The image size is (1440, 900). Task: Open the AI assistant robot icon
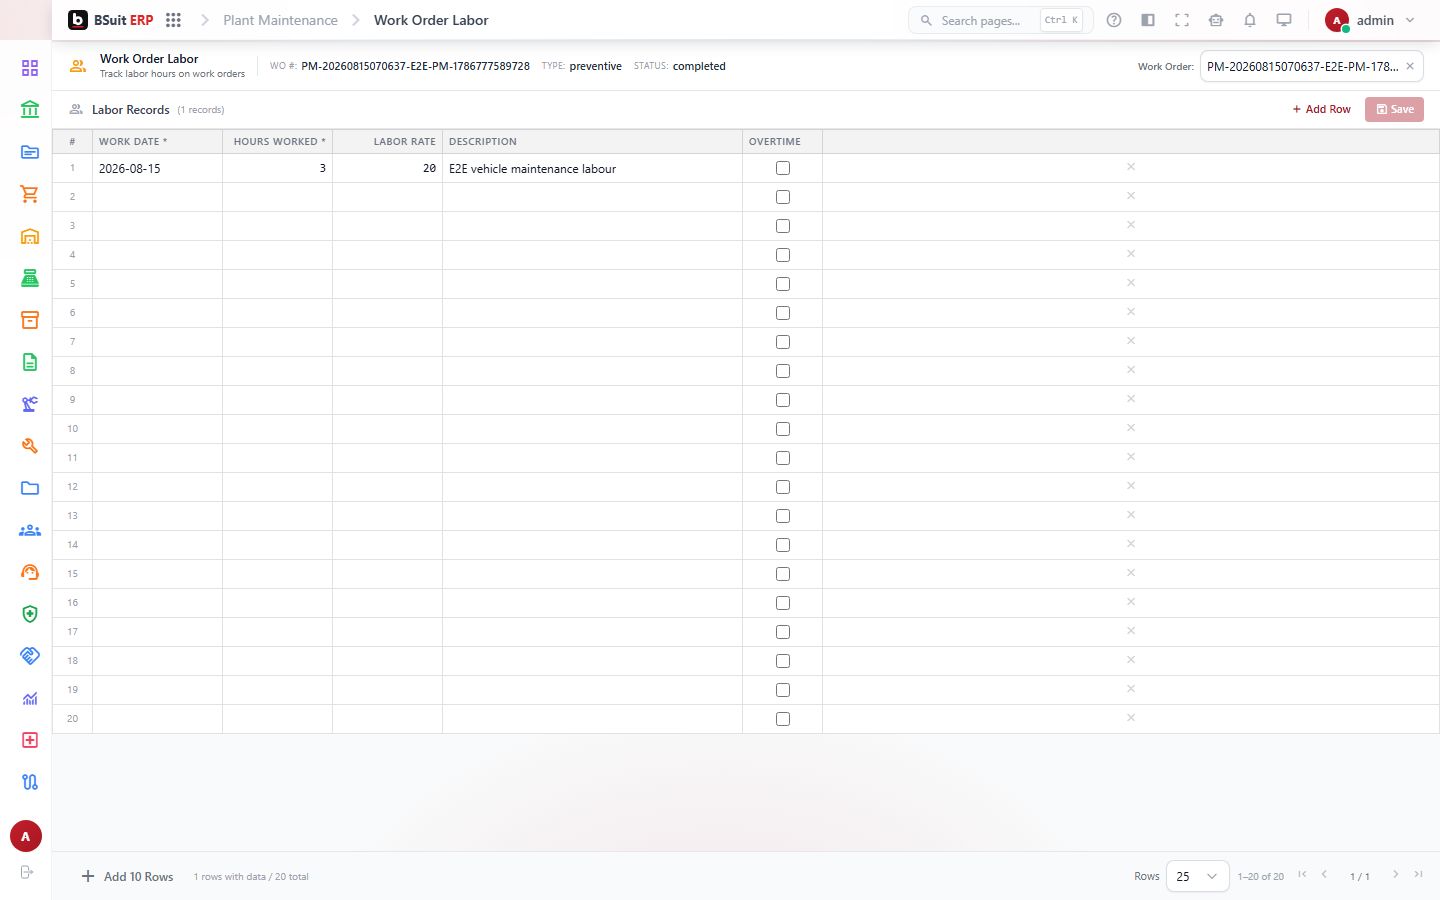pos(1216,20)
